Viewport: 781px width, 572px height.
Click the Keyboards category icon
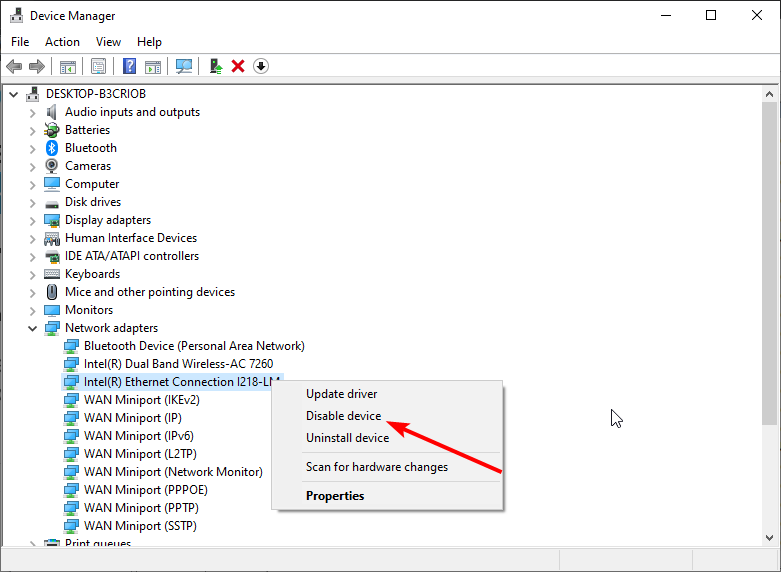pos(52,274)
